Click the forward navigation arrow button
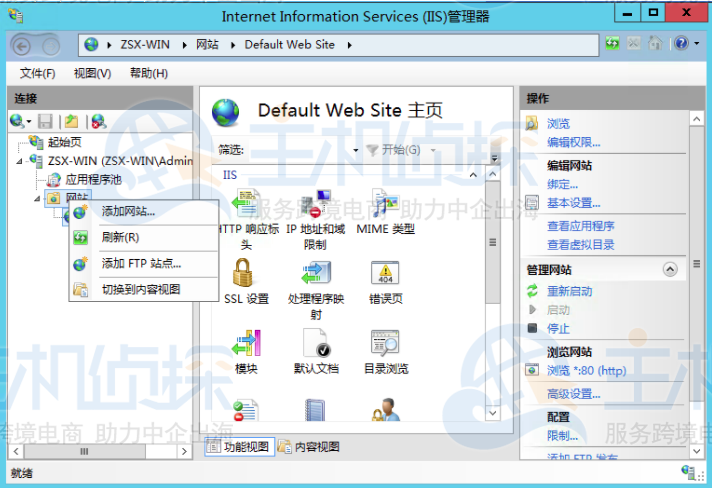 (50, 46)
